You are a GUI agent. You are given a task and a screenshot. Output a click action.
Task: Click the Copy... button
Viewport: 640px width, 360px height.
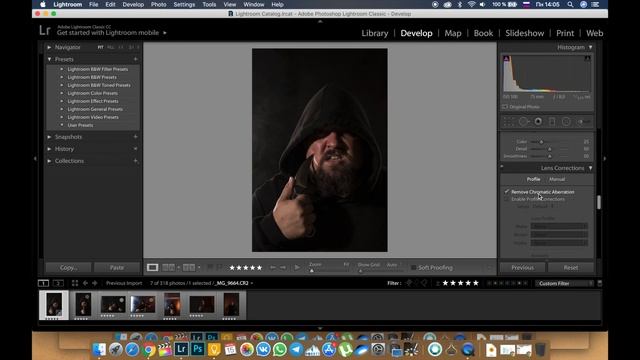68,267
